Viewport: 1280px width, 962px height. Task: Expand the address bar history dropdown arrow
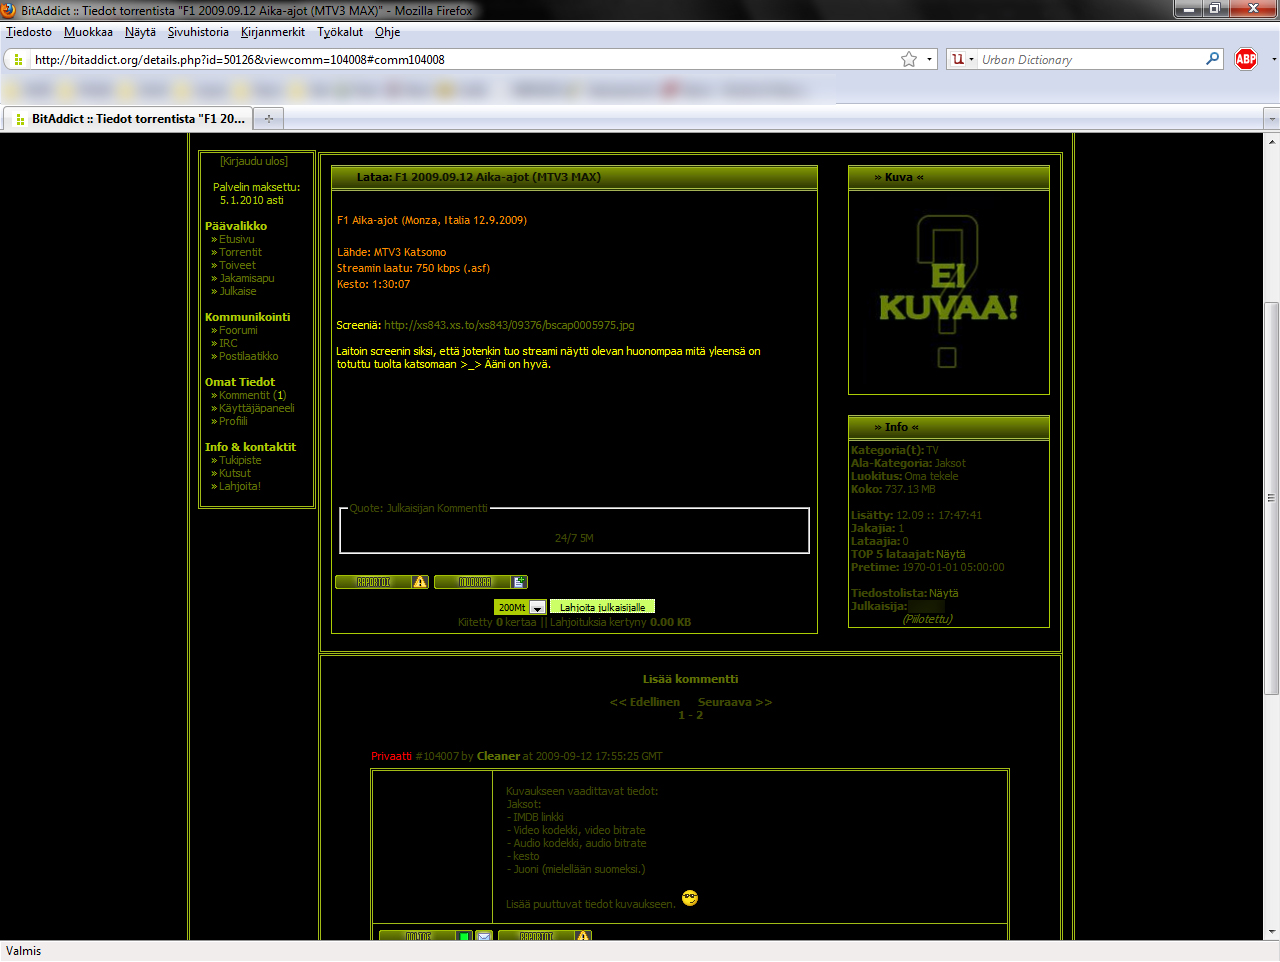point(929,59)
